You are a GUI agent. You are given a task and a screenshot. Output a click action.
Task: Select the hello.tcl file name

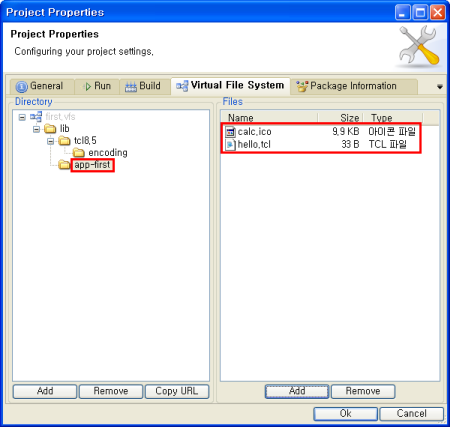pos(254,145)
